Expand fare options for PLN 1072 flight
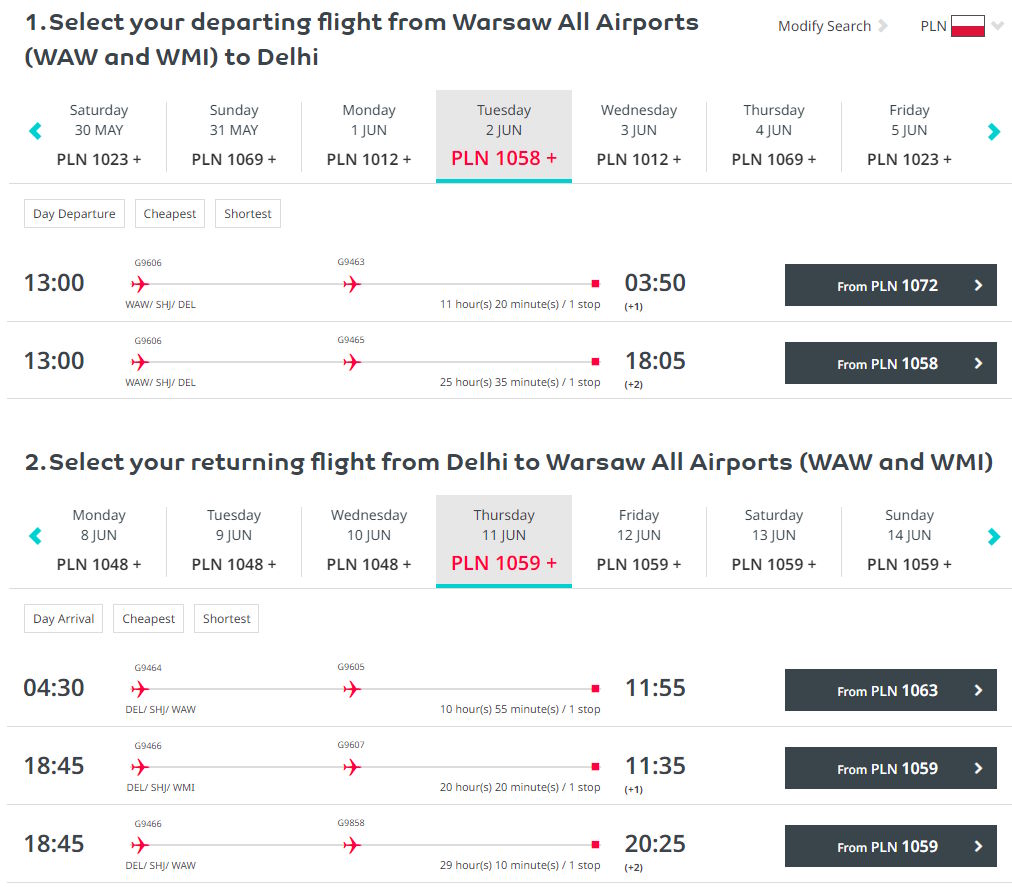Image resolution: width=1012 pixels, height=887 pixels. 979,285
